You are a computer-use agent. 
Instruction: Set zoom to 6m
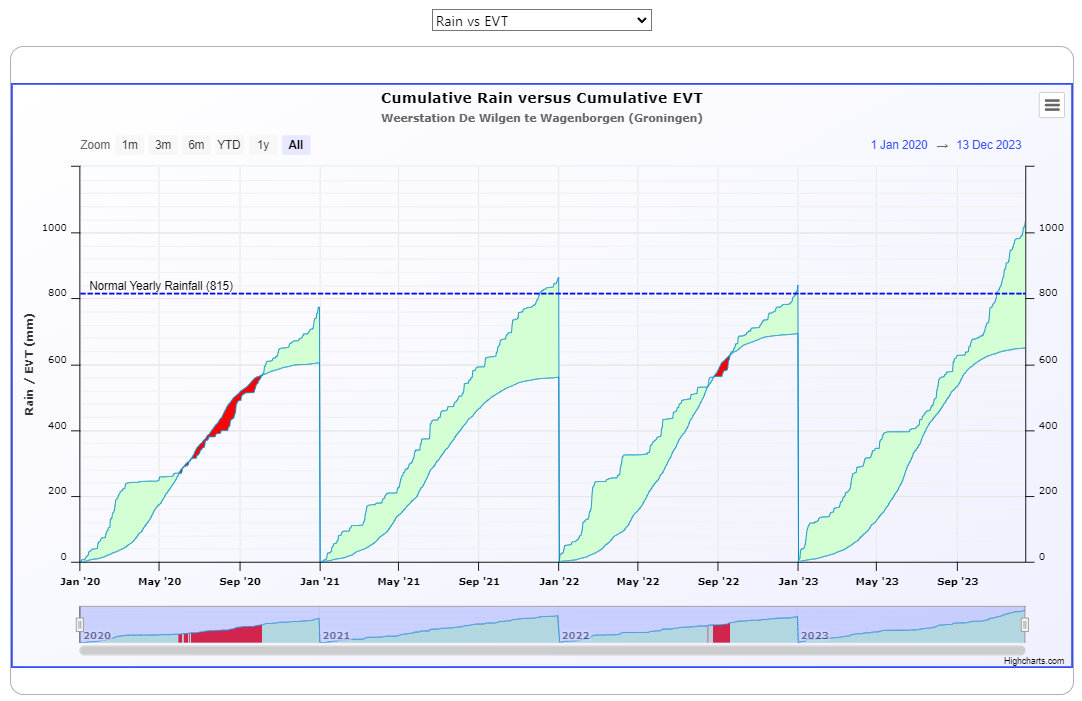click(x=196, y=145)
